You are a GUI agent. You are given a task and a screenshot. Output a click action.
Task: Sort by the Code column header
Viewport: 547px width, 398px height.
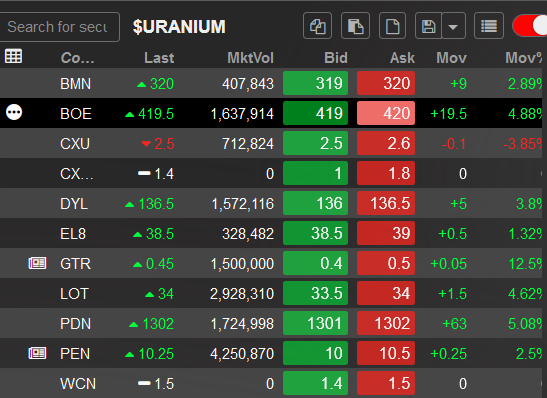pyautogui.click(x=77, y=58)
